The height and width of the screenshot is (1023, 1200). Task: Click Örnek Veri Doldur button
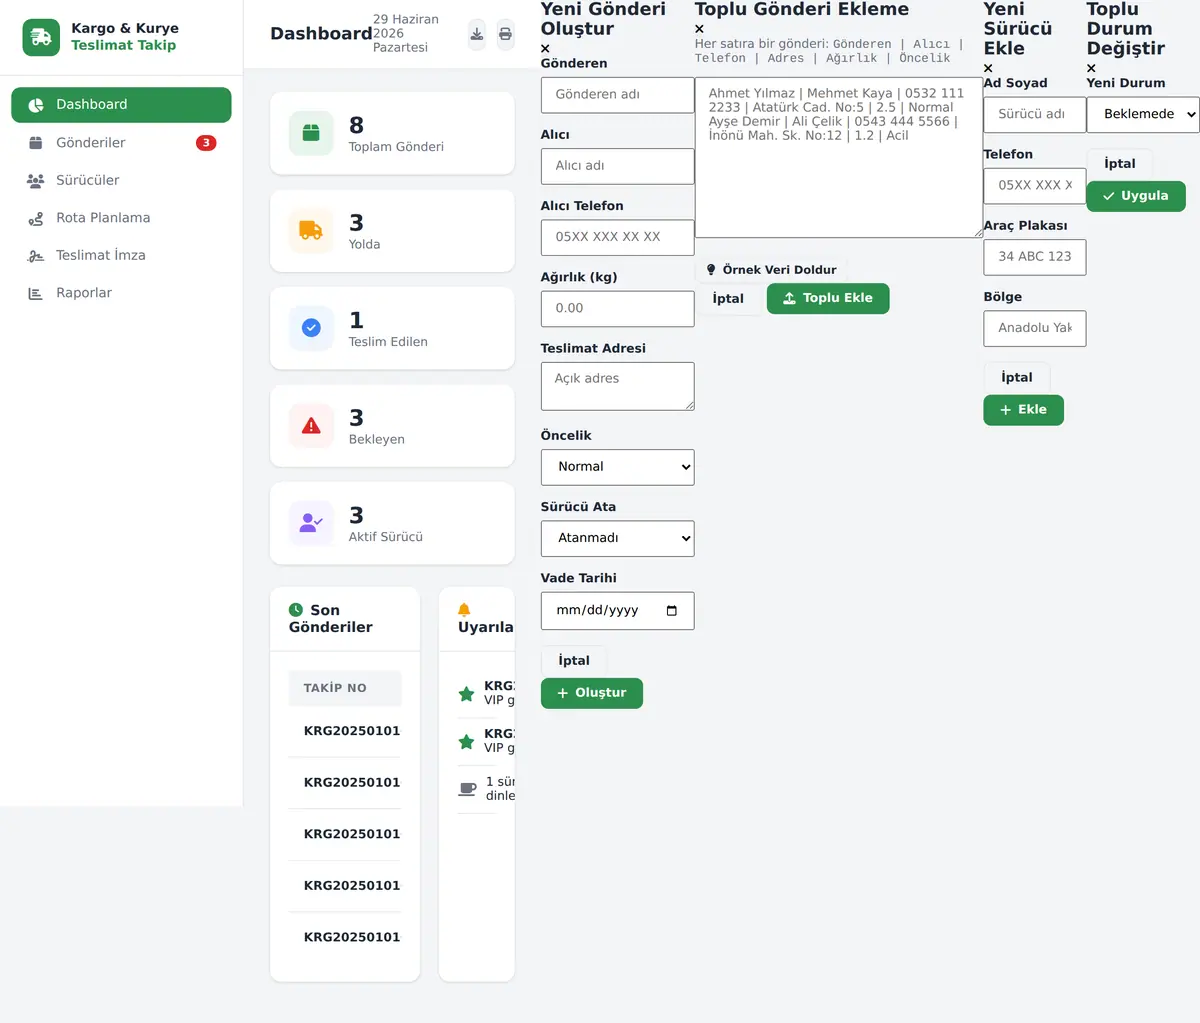coord(771,270)
